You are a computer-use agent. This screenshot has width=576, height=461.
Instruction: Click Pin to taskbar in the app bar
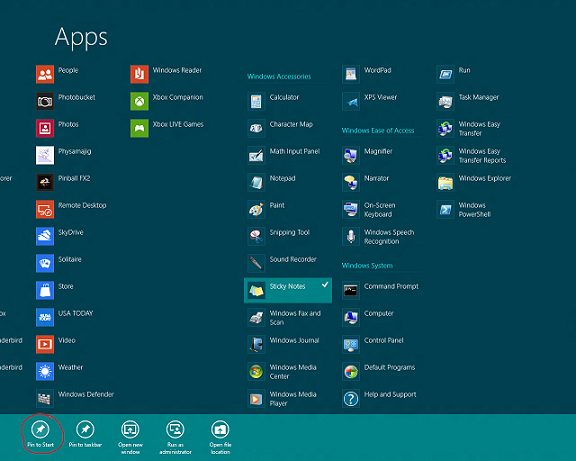(x=85, y=434)
